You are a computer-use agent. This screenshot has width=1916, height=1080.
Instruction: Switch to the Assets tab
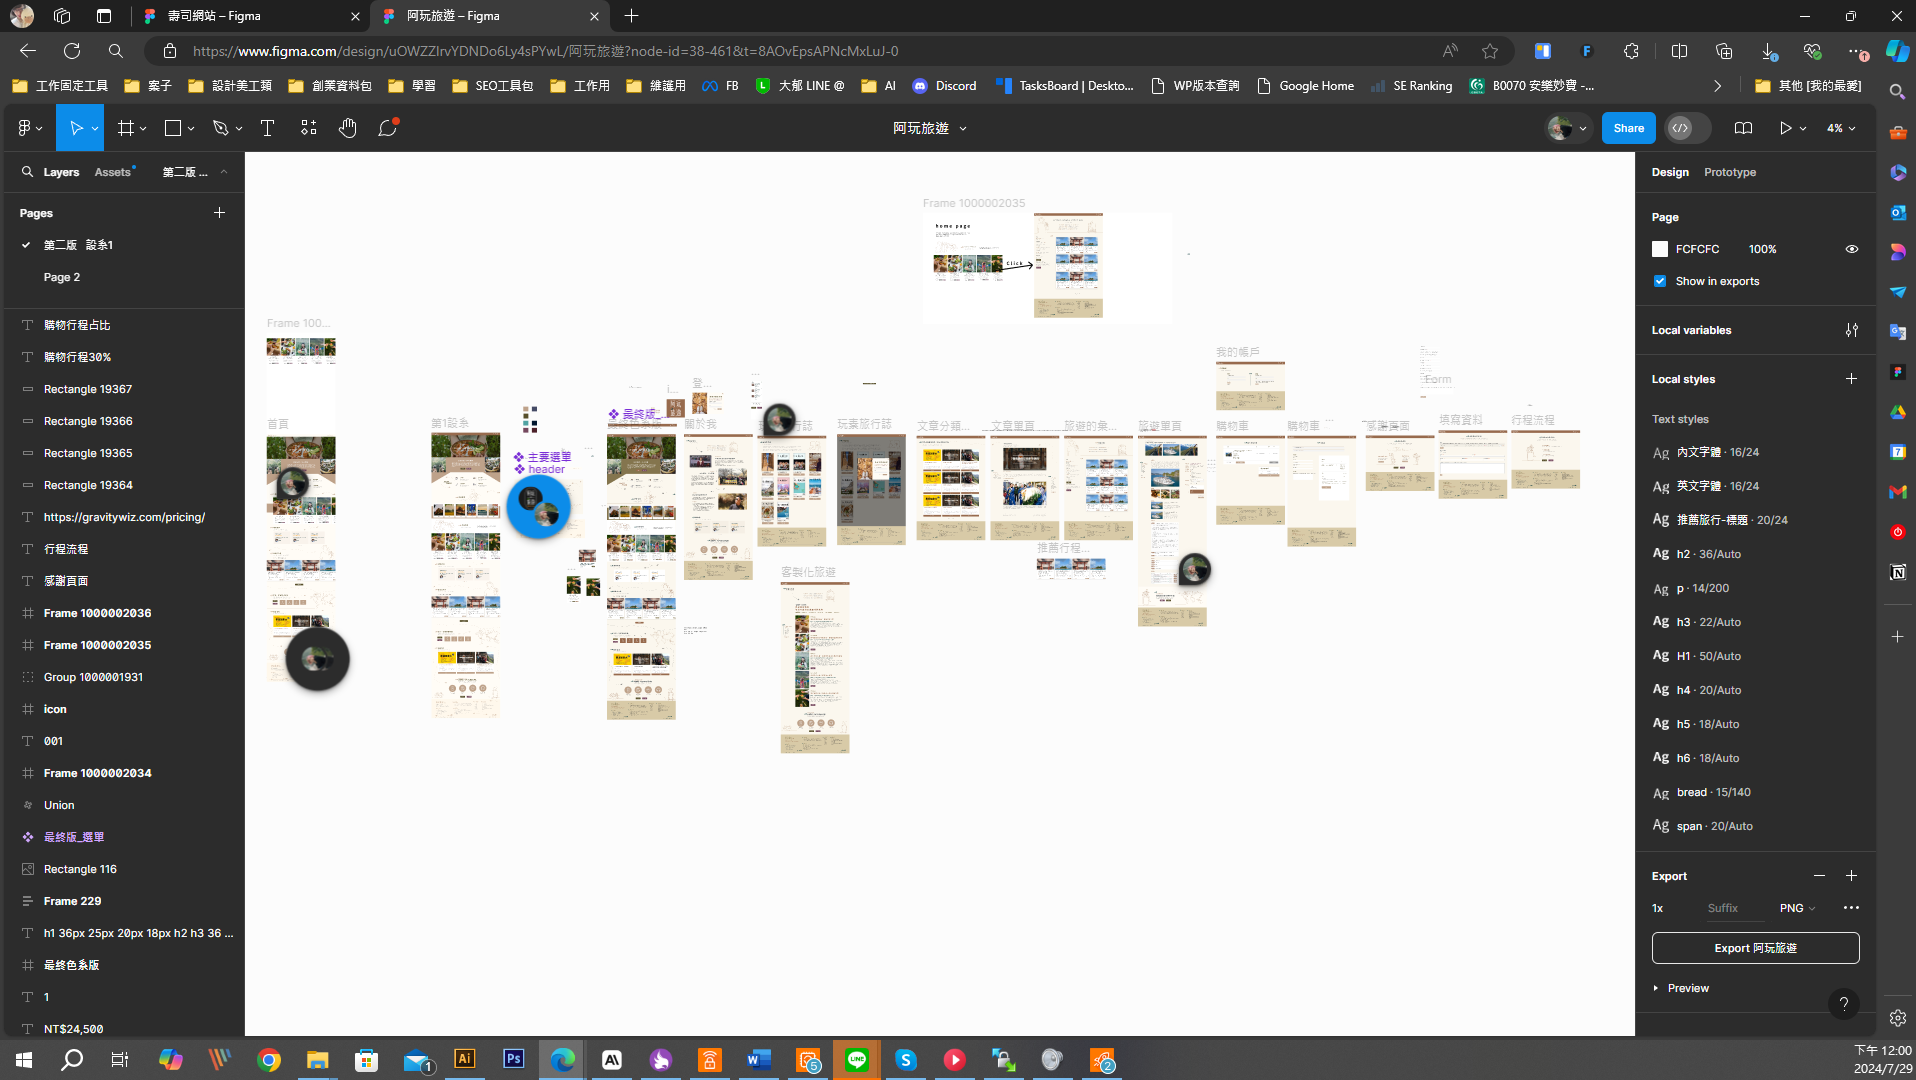(x=113, y=172)
